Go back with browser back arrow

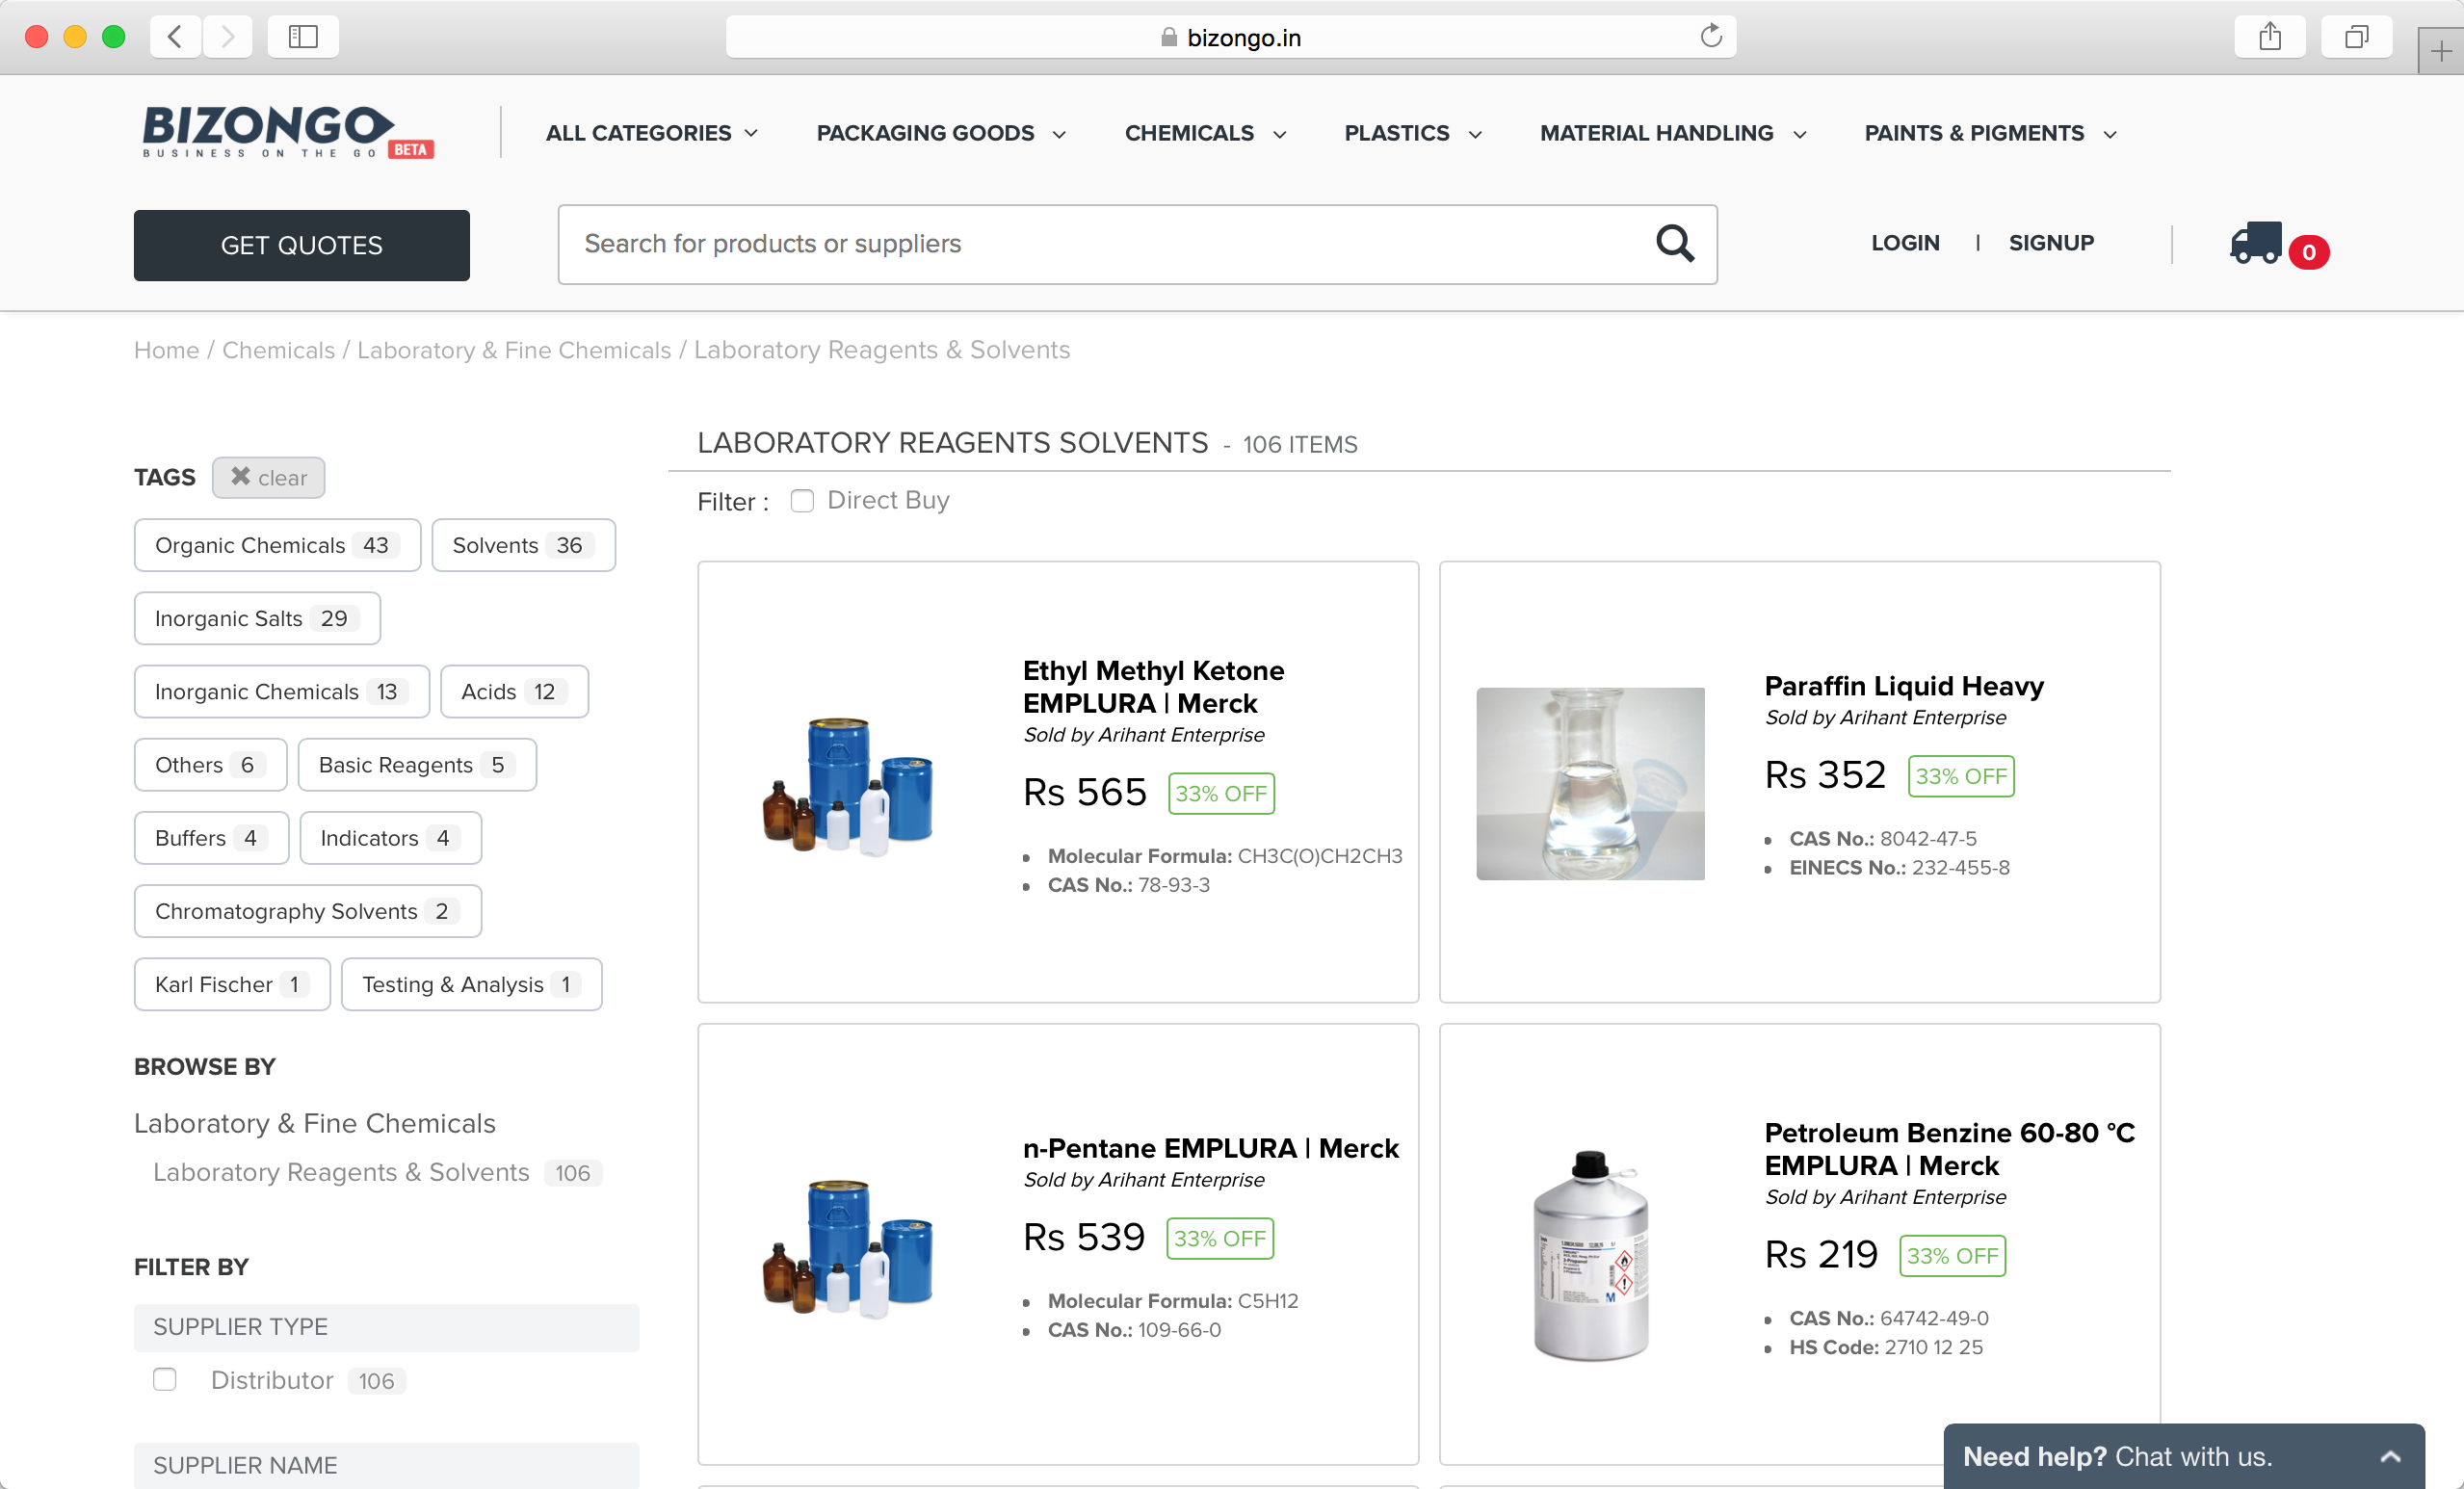click(175, 37)
